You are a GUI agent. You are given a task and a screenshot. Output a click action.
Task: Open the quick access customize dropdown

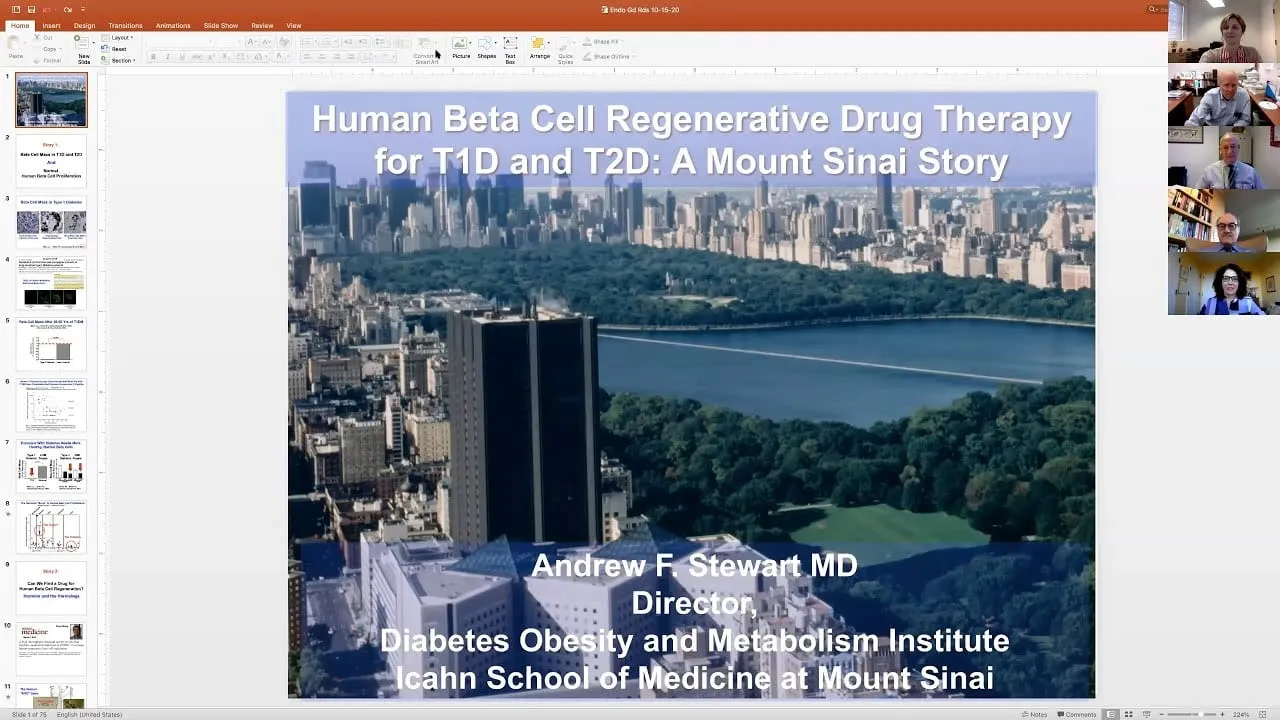(x=83, y=9)
